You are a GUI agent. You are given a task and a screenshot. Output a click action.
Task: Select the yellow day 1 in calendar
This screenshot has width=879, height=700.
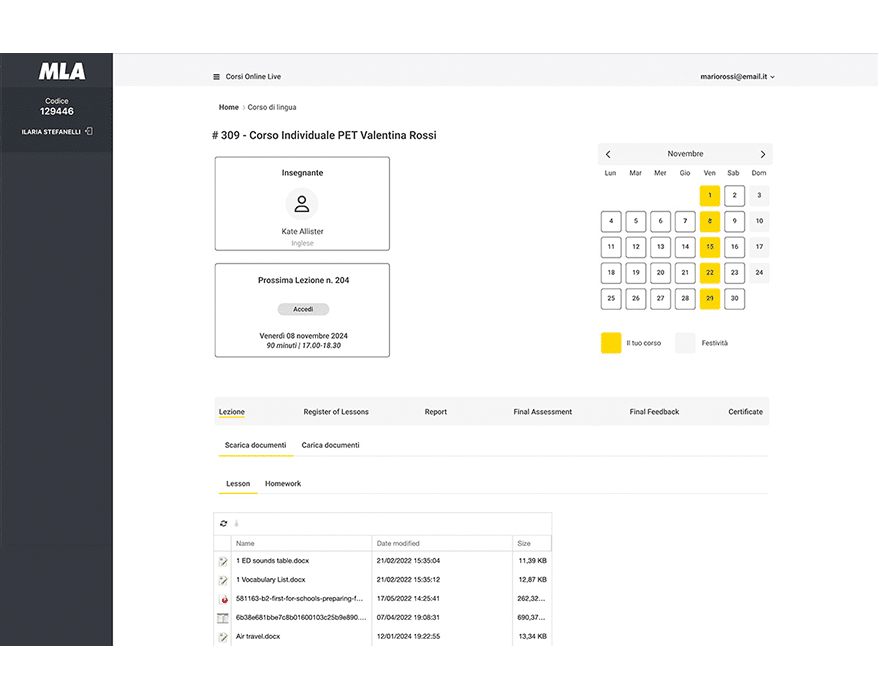tap(710, 196)
